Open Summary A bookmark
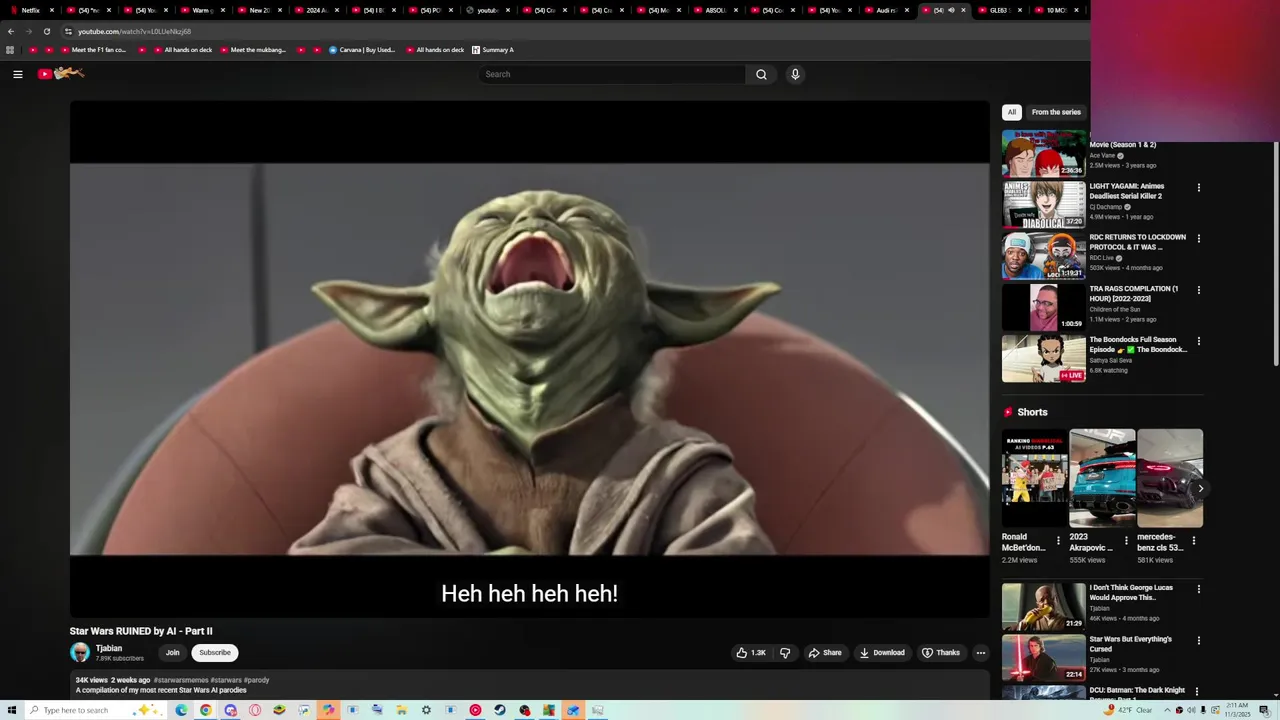1280x720 pixels. (492, 50)
